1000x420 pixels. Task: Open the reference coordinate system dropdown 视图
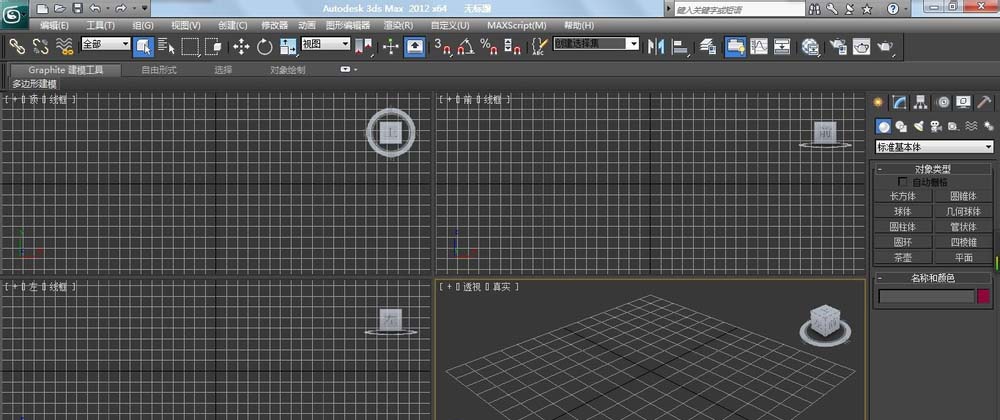(325, 44)
